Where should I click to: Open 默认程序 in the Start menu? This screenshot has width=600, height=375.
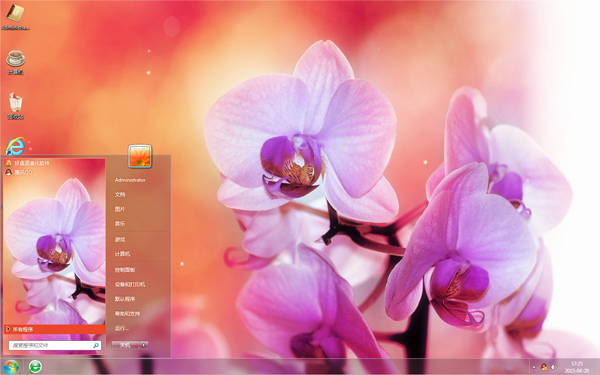pos(125,299)
